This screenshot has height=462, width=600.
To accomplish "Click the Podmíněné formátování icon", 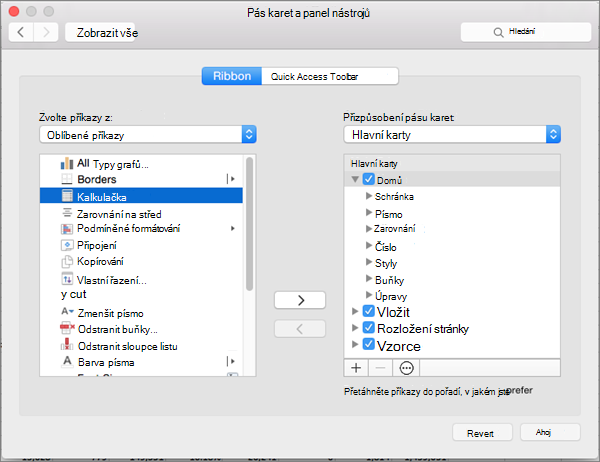I will pyautogui.click(x=67, y=229).
